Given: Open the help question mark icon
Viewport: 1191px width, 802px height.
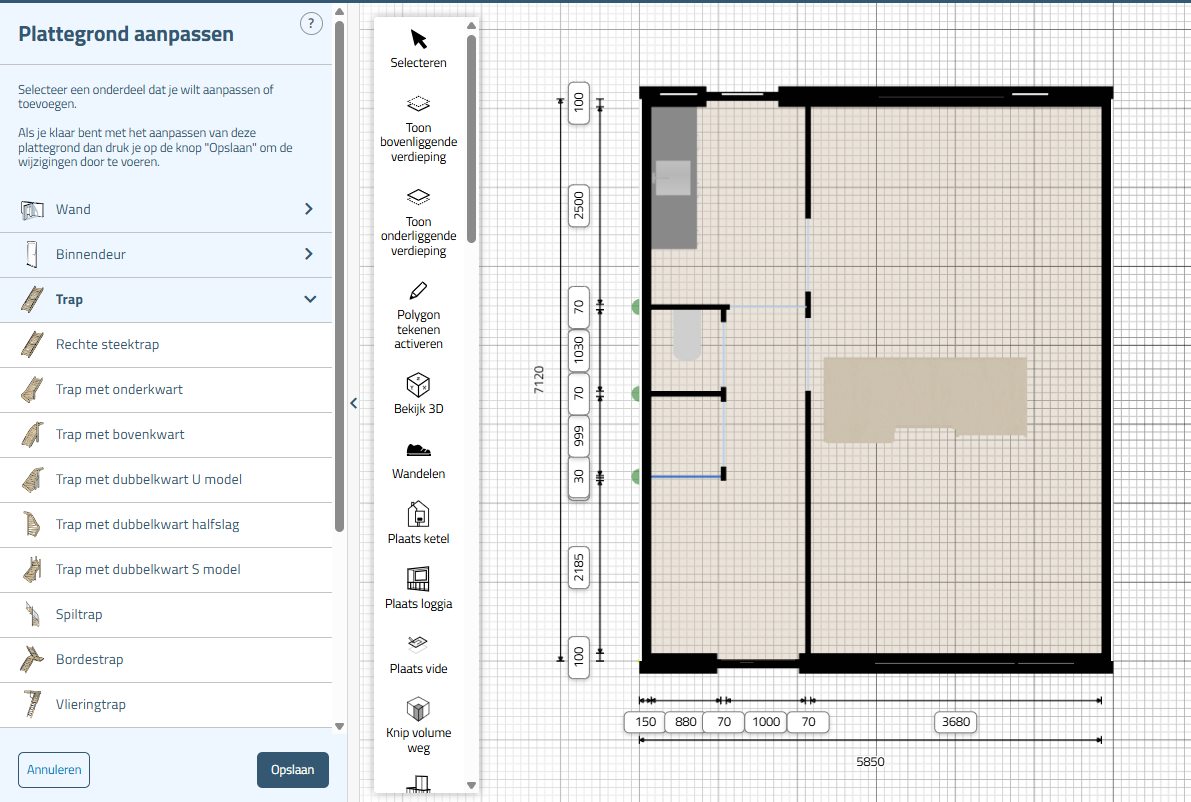Looking at the screenshot, I should [x=311, y=24].
